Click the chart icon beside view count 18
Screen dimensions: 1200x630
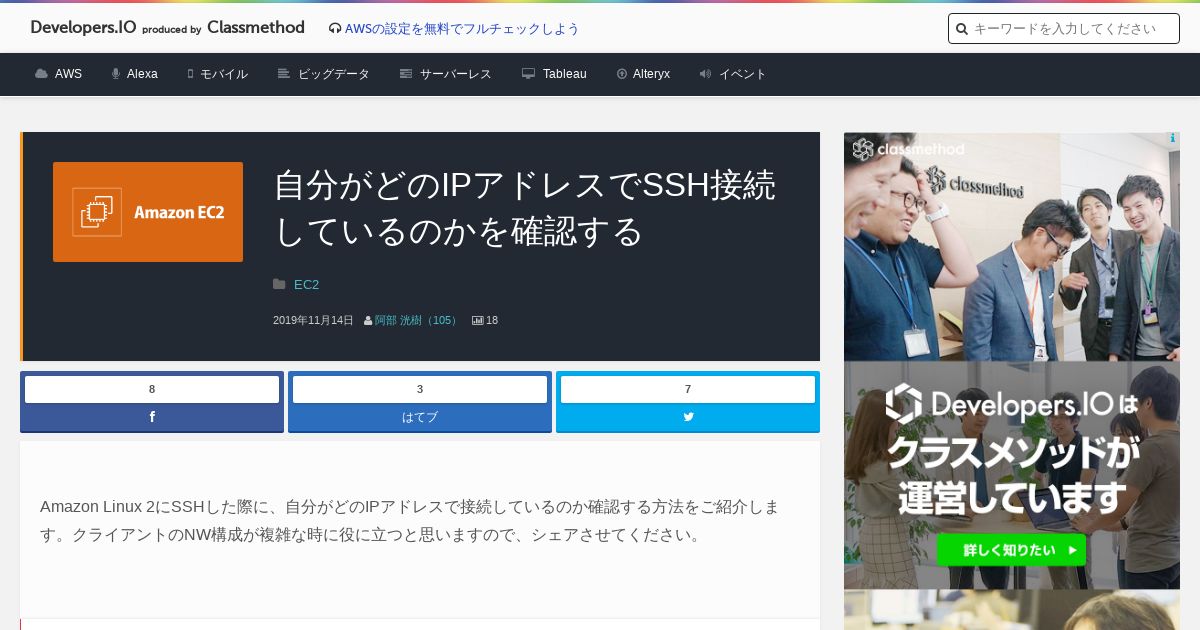point(478,321)
